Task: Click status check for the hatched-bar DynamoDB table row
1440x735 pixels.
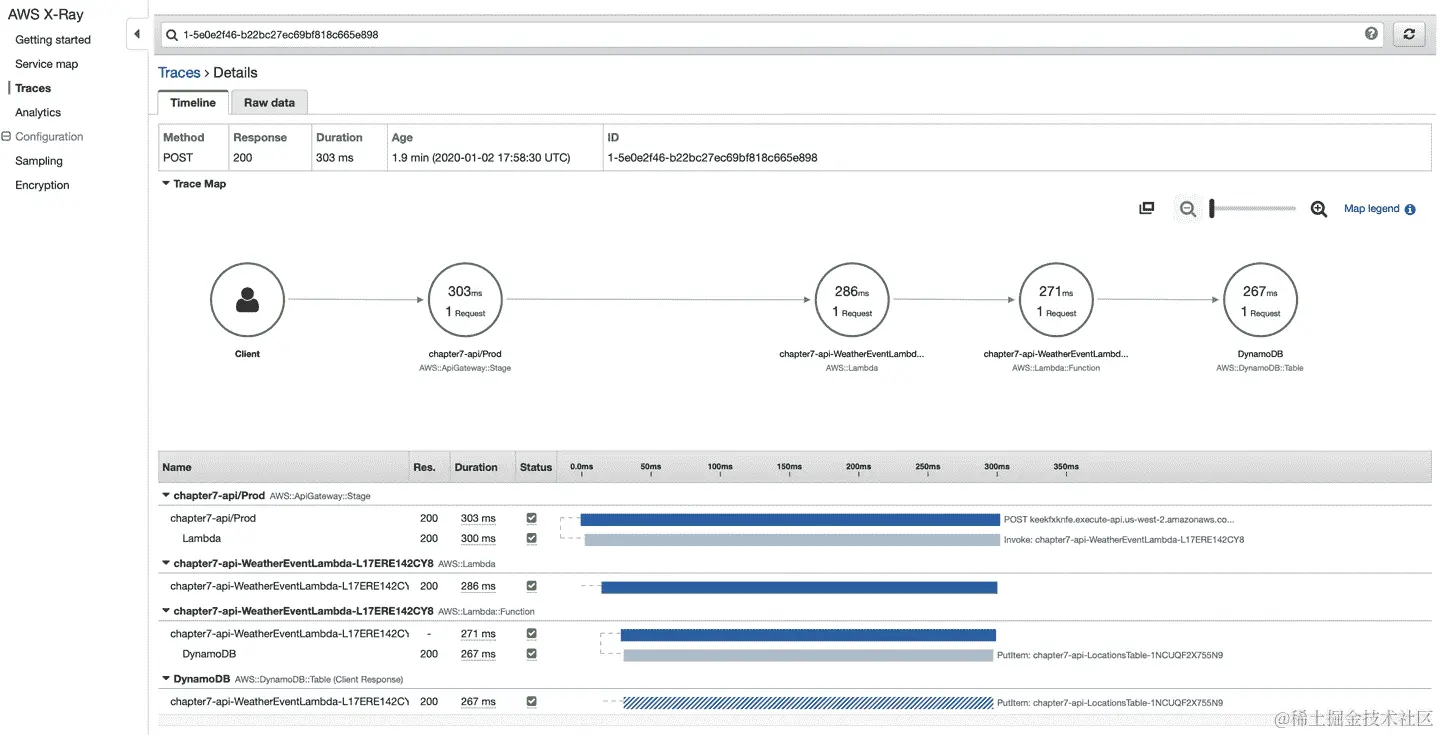Action: [x=531, y=701]
